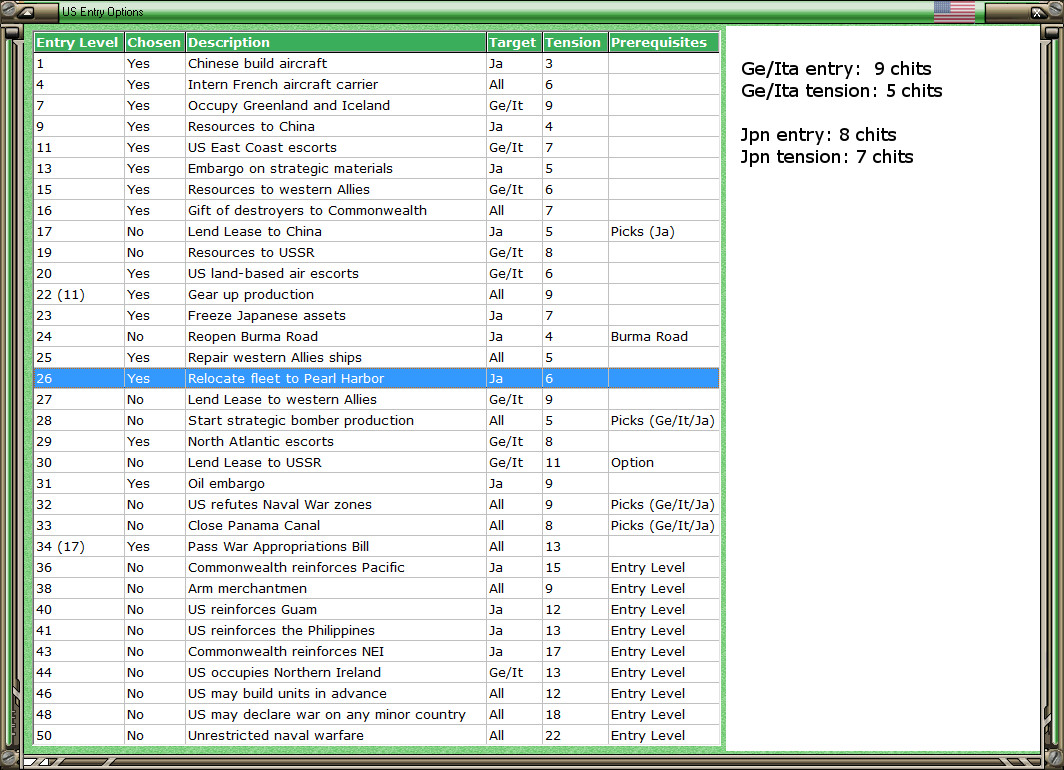Select US may build units in advance
Screen dimensions: 1064x770
[377, 694]
